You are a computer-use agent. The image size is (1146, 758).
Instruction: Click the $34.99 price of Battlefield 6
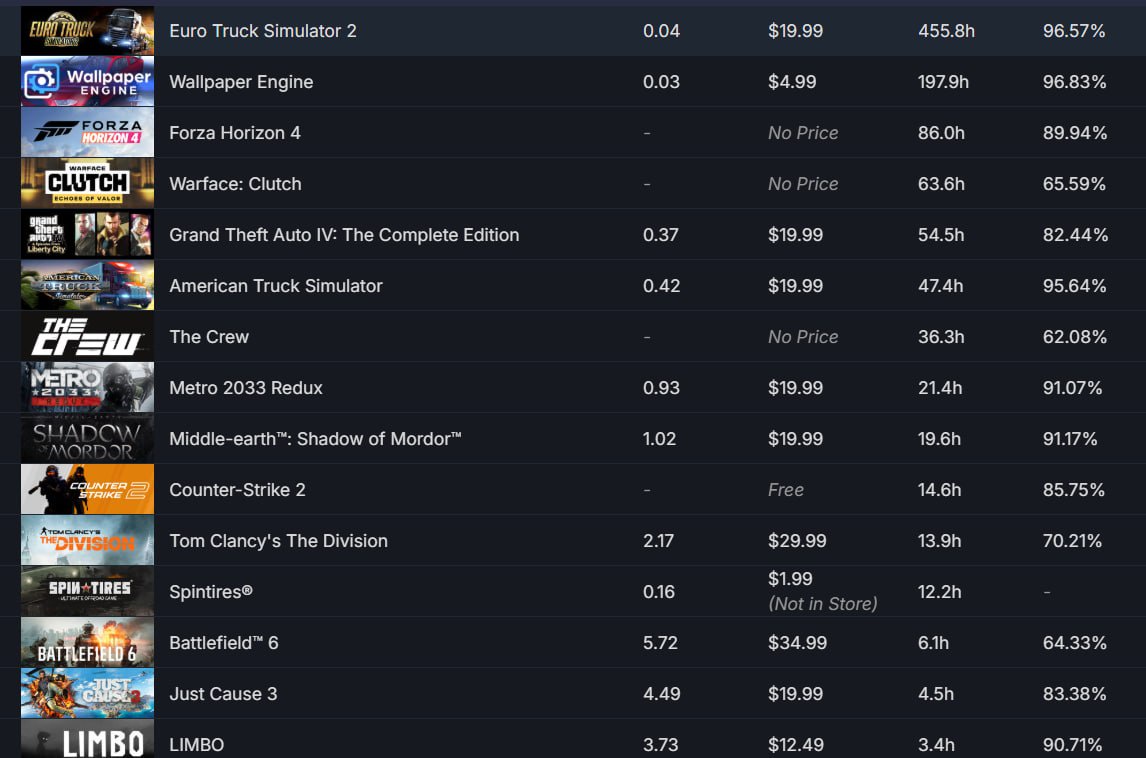797,643
